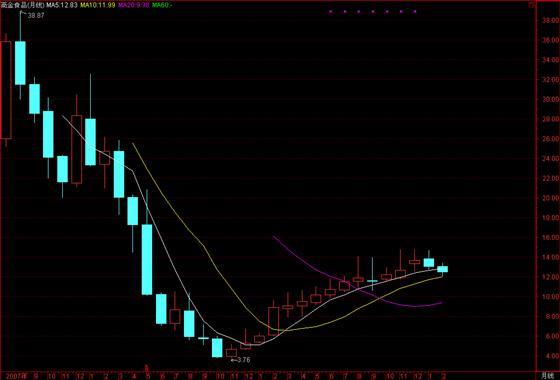This screenshot has width=560, height=380.
Task: Select the first magenta dot in the top row
Action: (331, 11)
